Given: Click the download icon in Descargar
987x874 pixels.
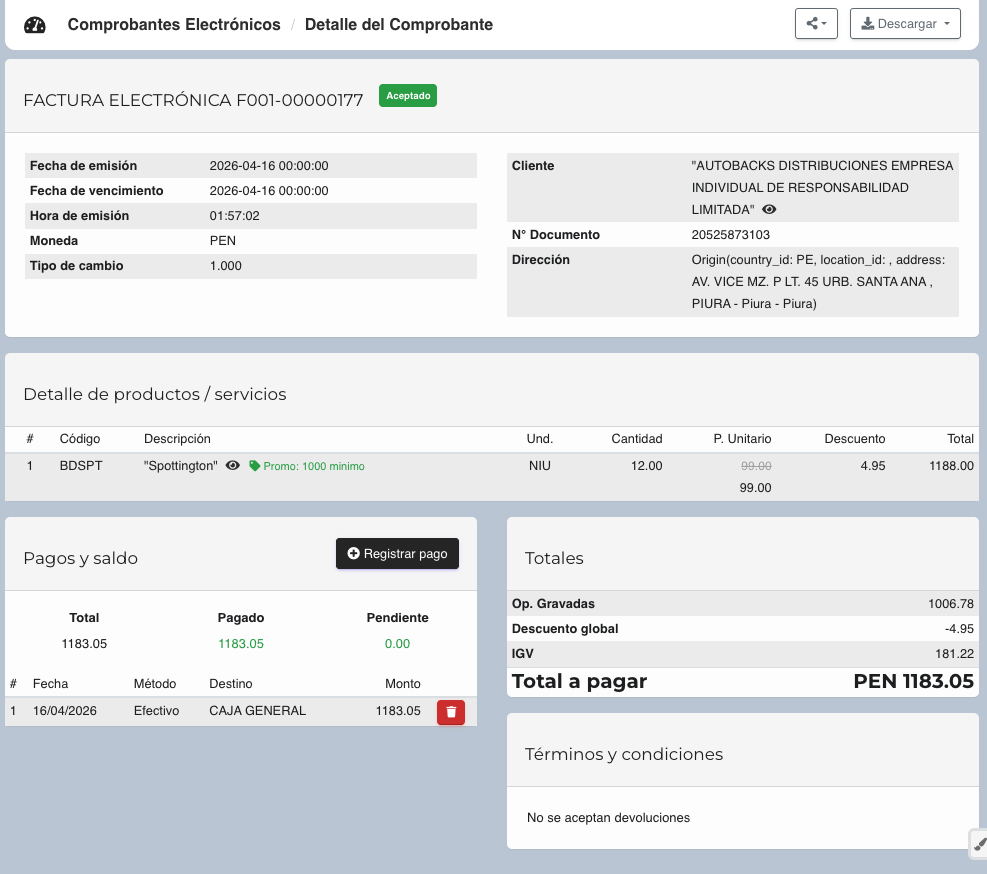Looking at the screenshot, I should (x=867, y=24).
